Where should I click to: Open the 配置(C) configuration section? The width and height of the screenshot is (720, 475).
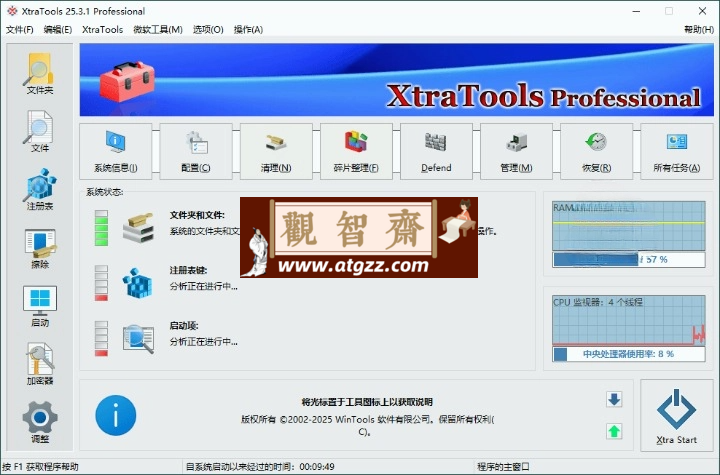pos(196,152)
